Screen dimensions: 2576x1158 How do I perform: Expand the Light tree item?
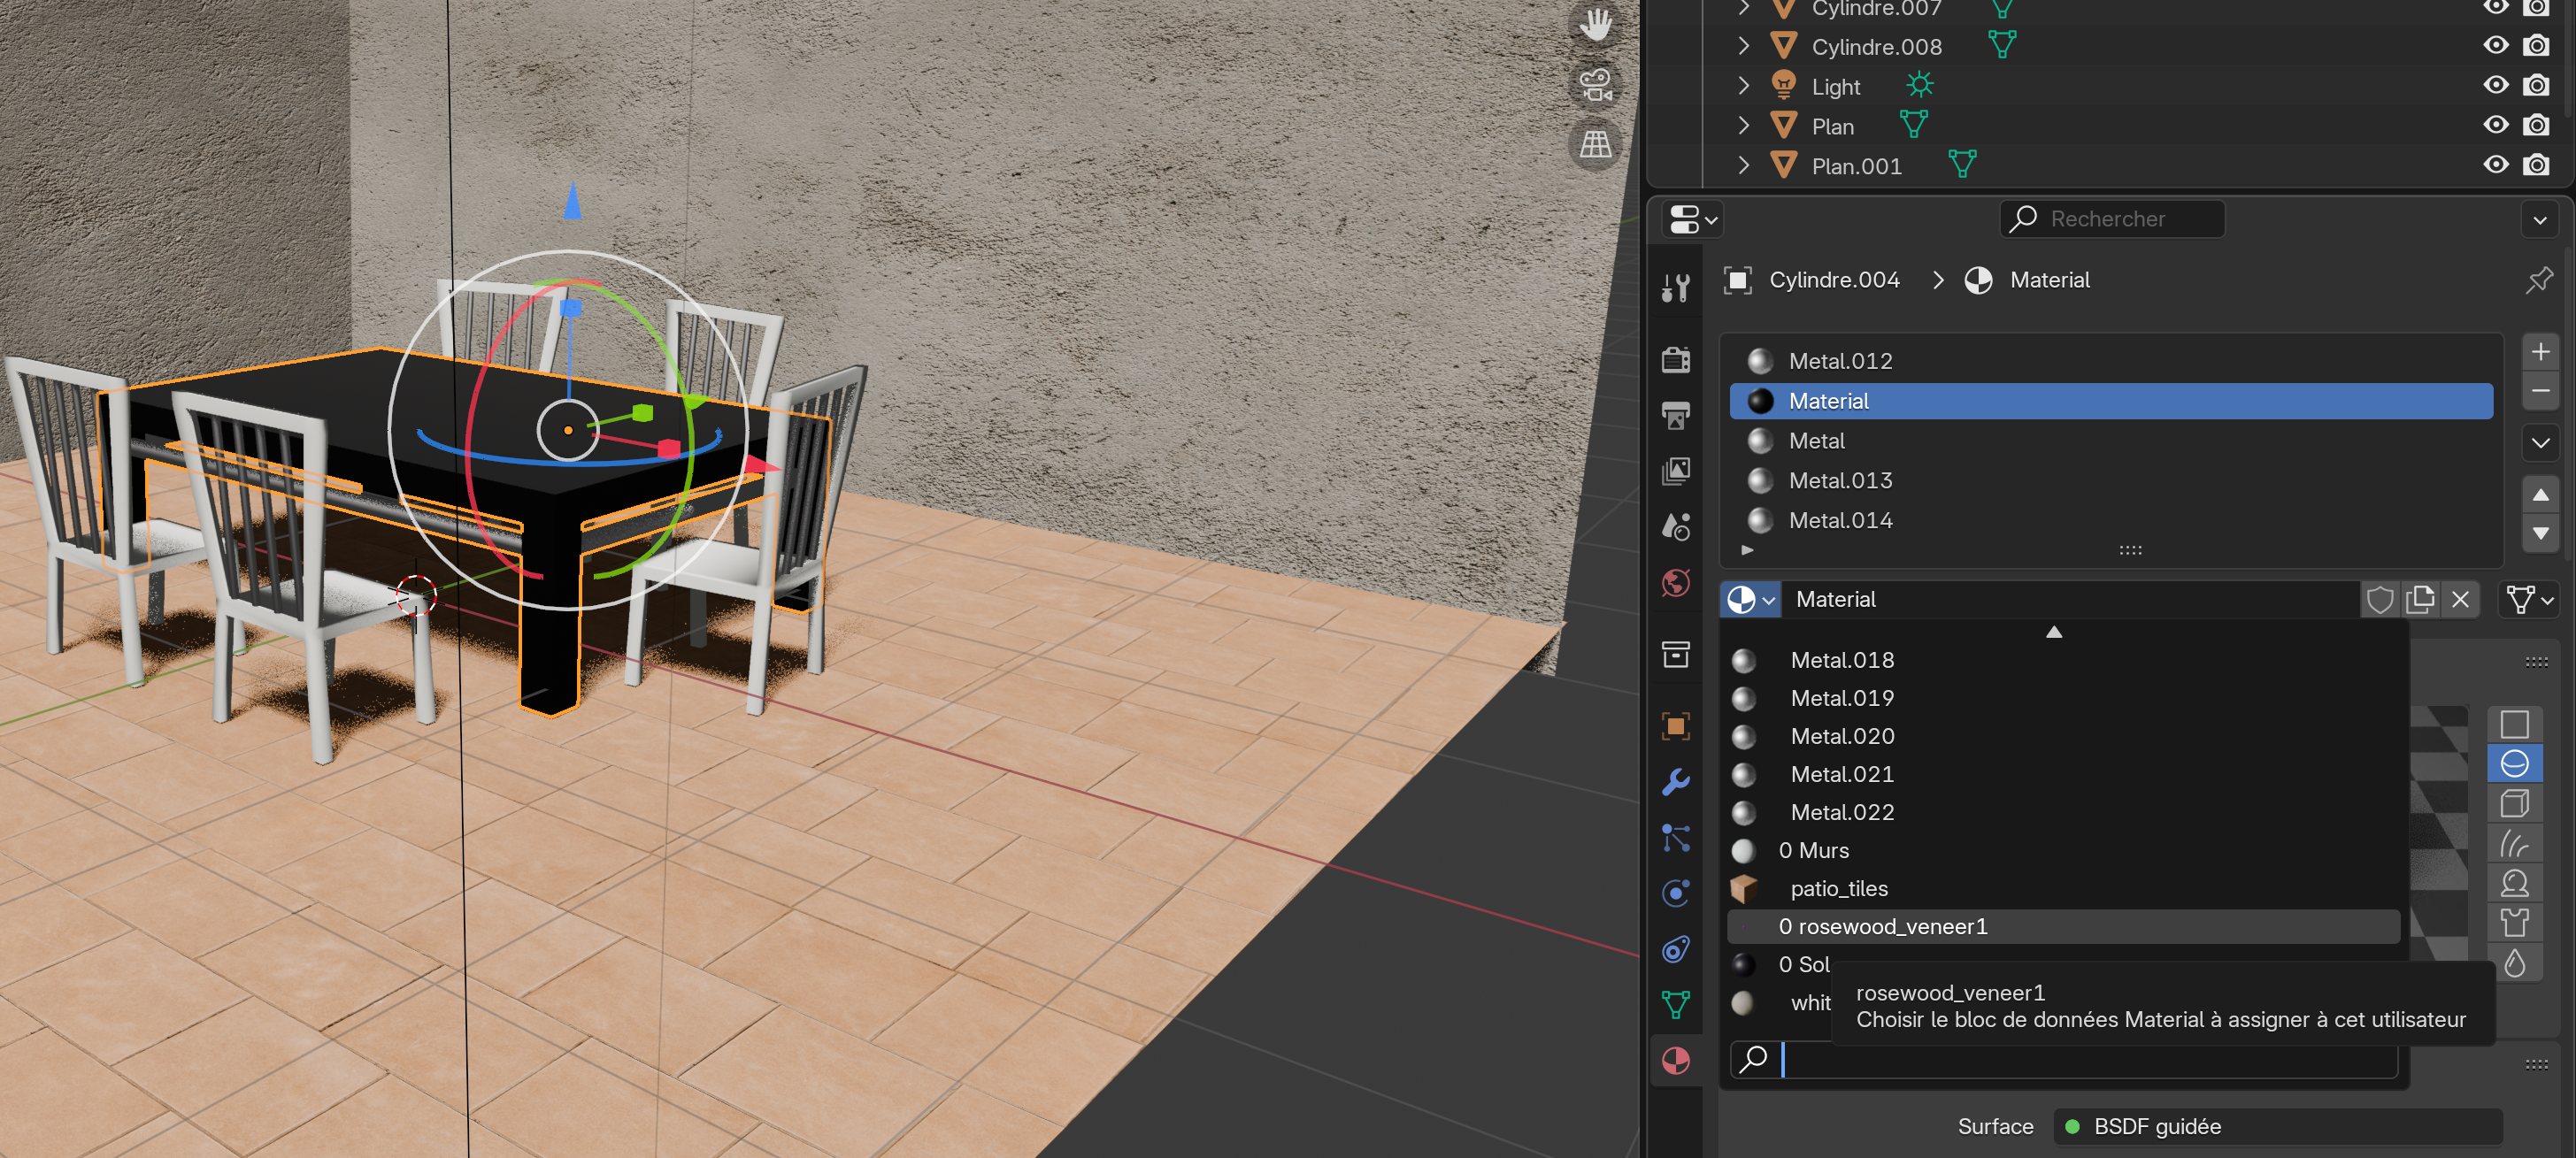[1744, 86]
